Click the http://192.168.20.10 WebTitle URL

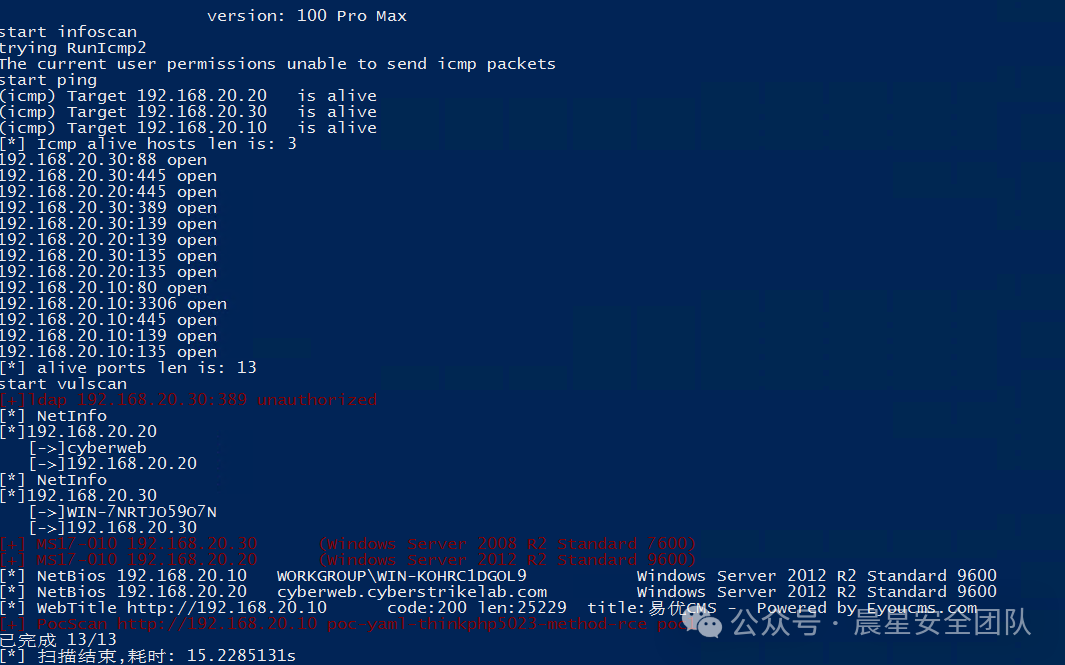coord(227,608)
